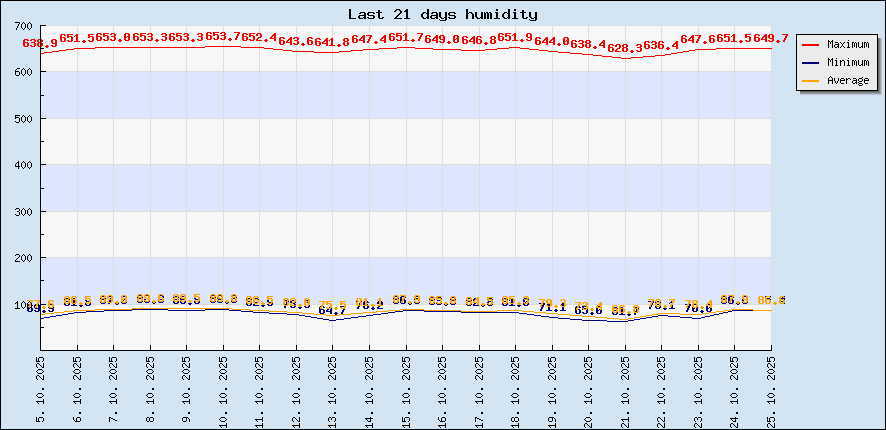This screenshot has height=430, width=886.
Task: Select the Minimum legend label
Action: tap(848, 63)
